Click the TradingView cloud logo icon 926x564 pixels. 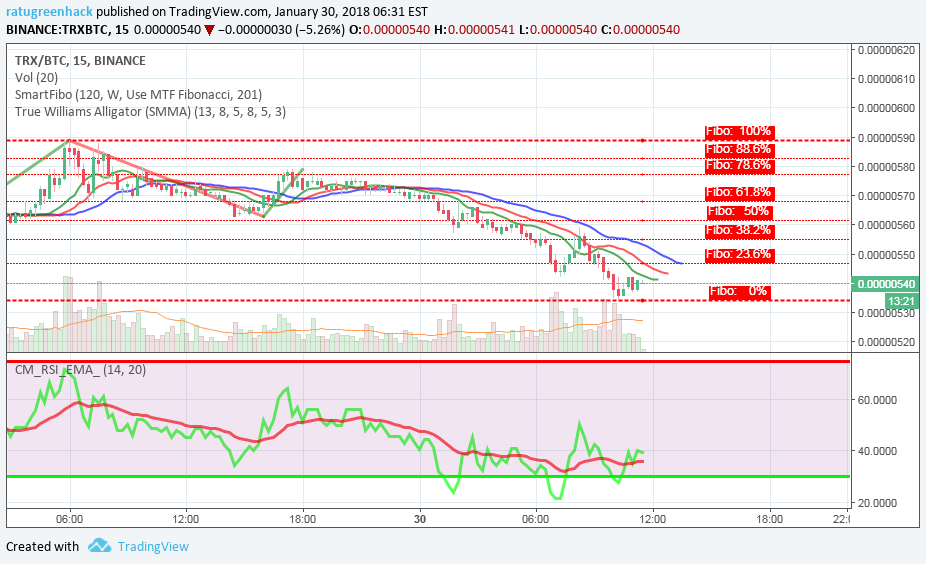click(99, 545)
